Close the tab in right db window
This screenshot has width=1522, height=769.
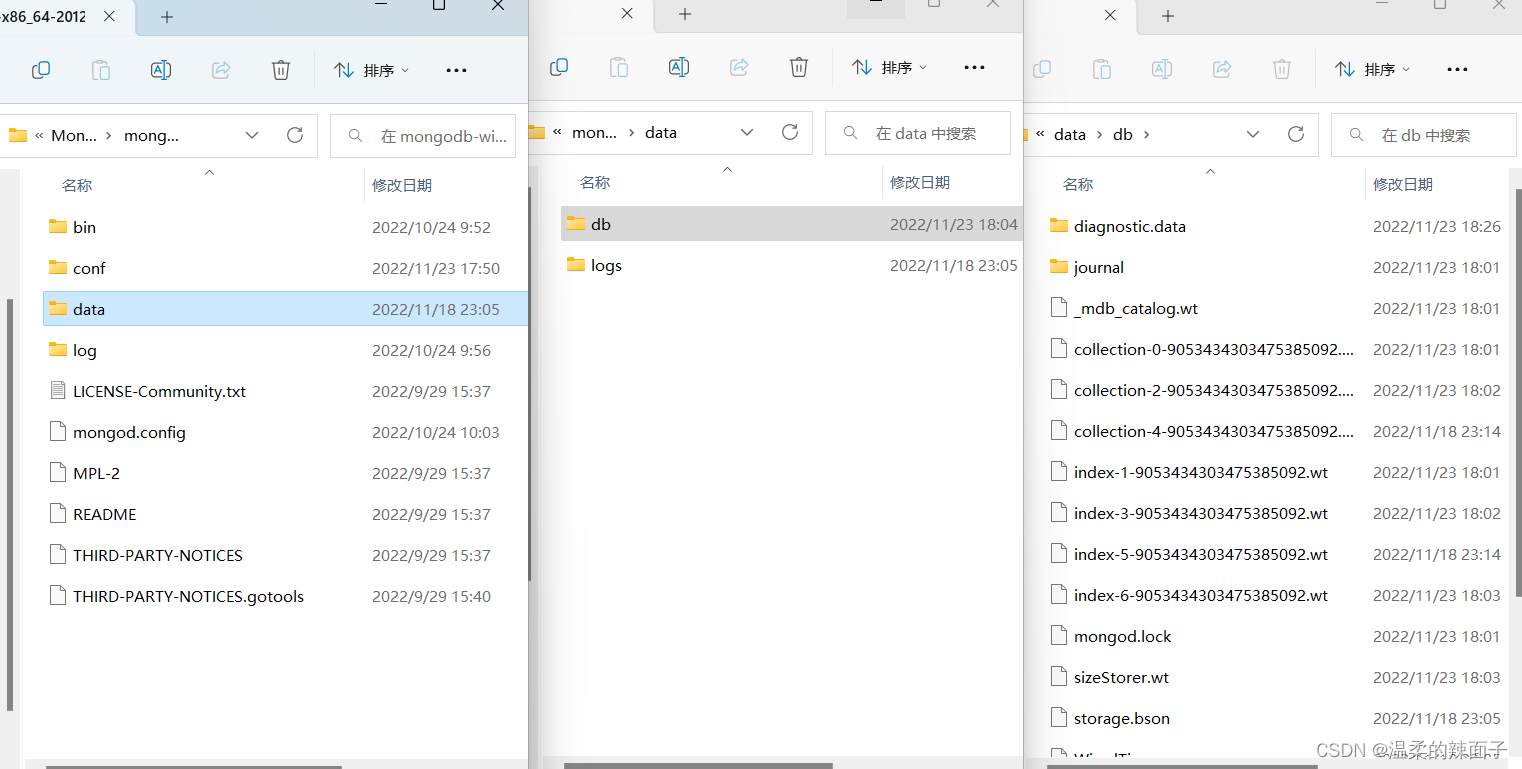point(1110,15)
